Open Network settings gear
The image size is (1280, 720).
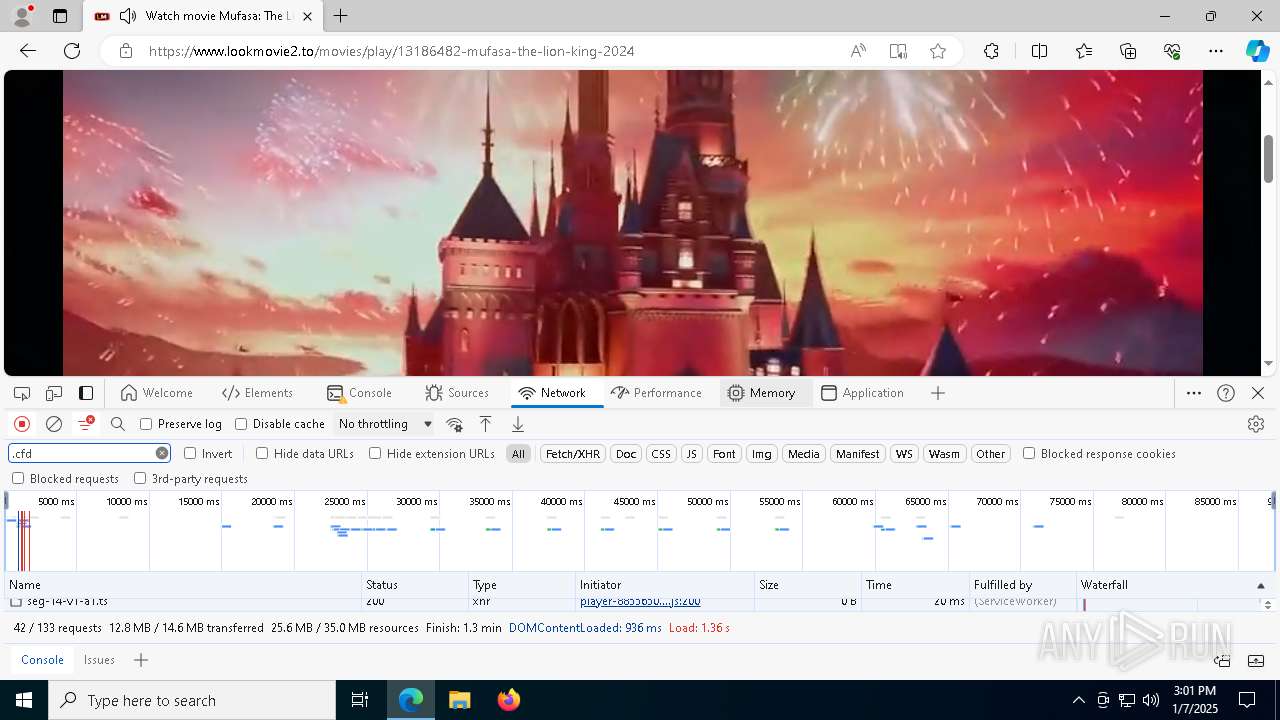[x=1256, y=424]
